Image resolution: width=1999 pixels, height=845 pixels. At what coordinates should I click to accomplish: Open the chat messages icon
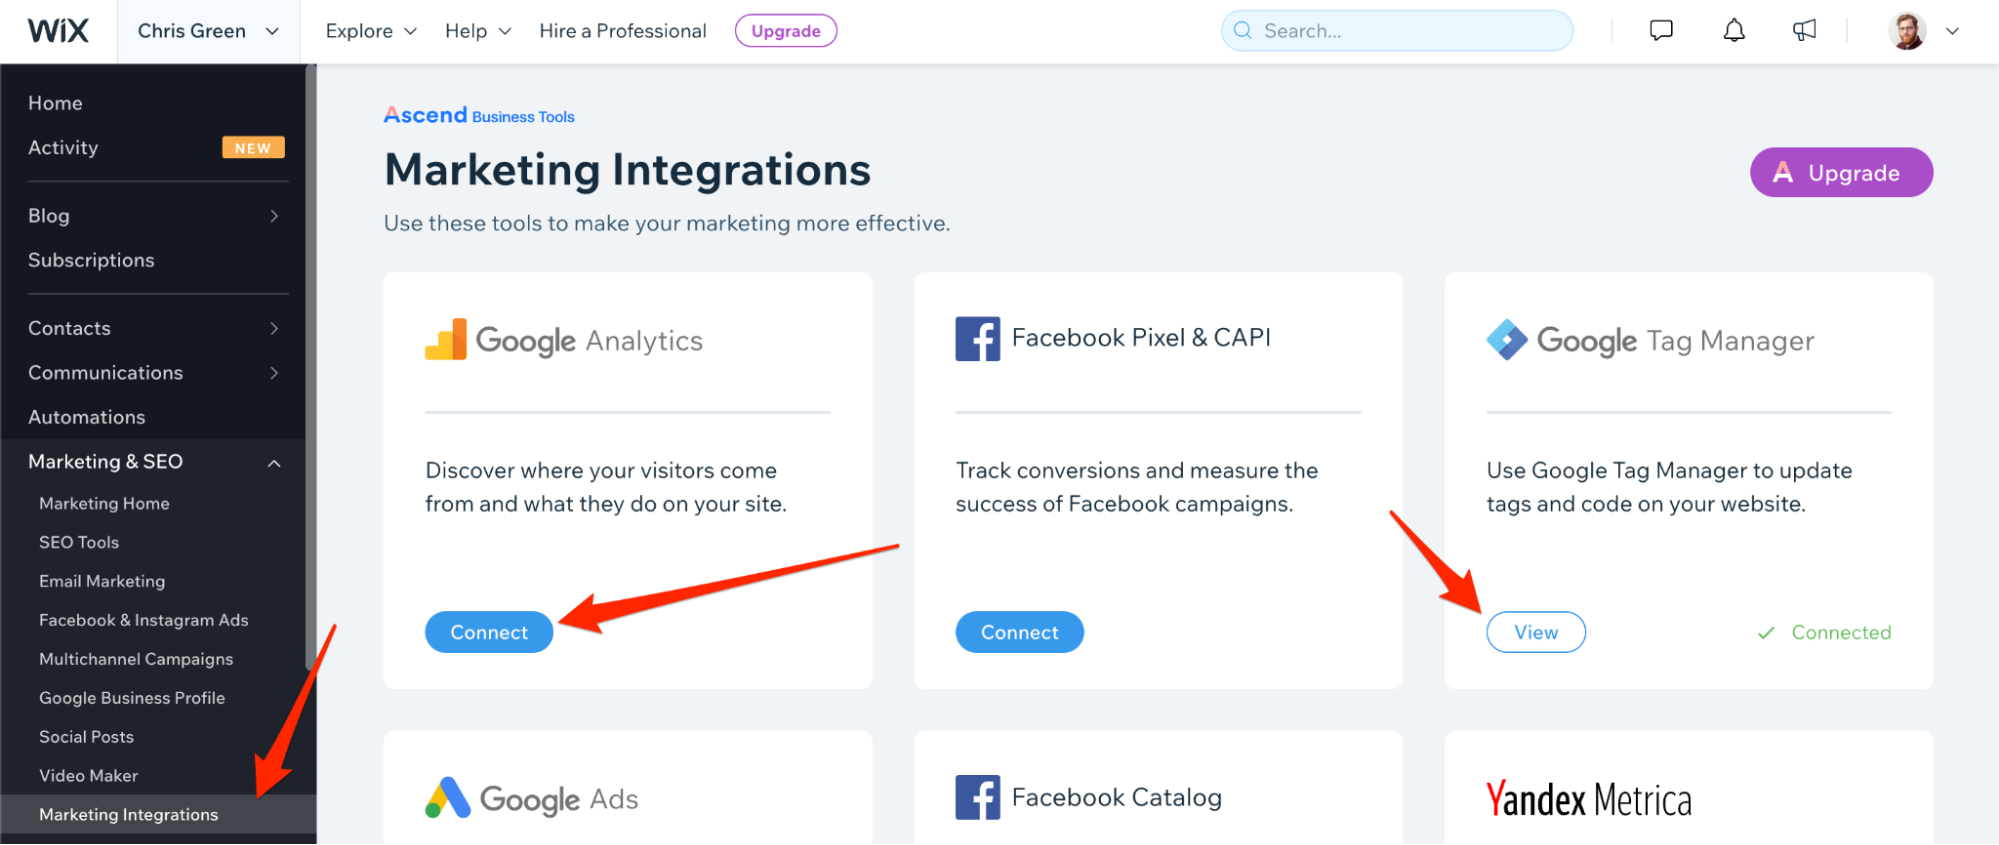(x=1661, y=30)
